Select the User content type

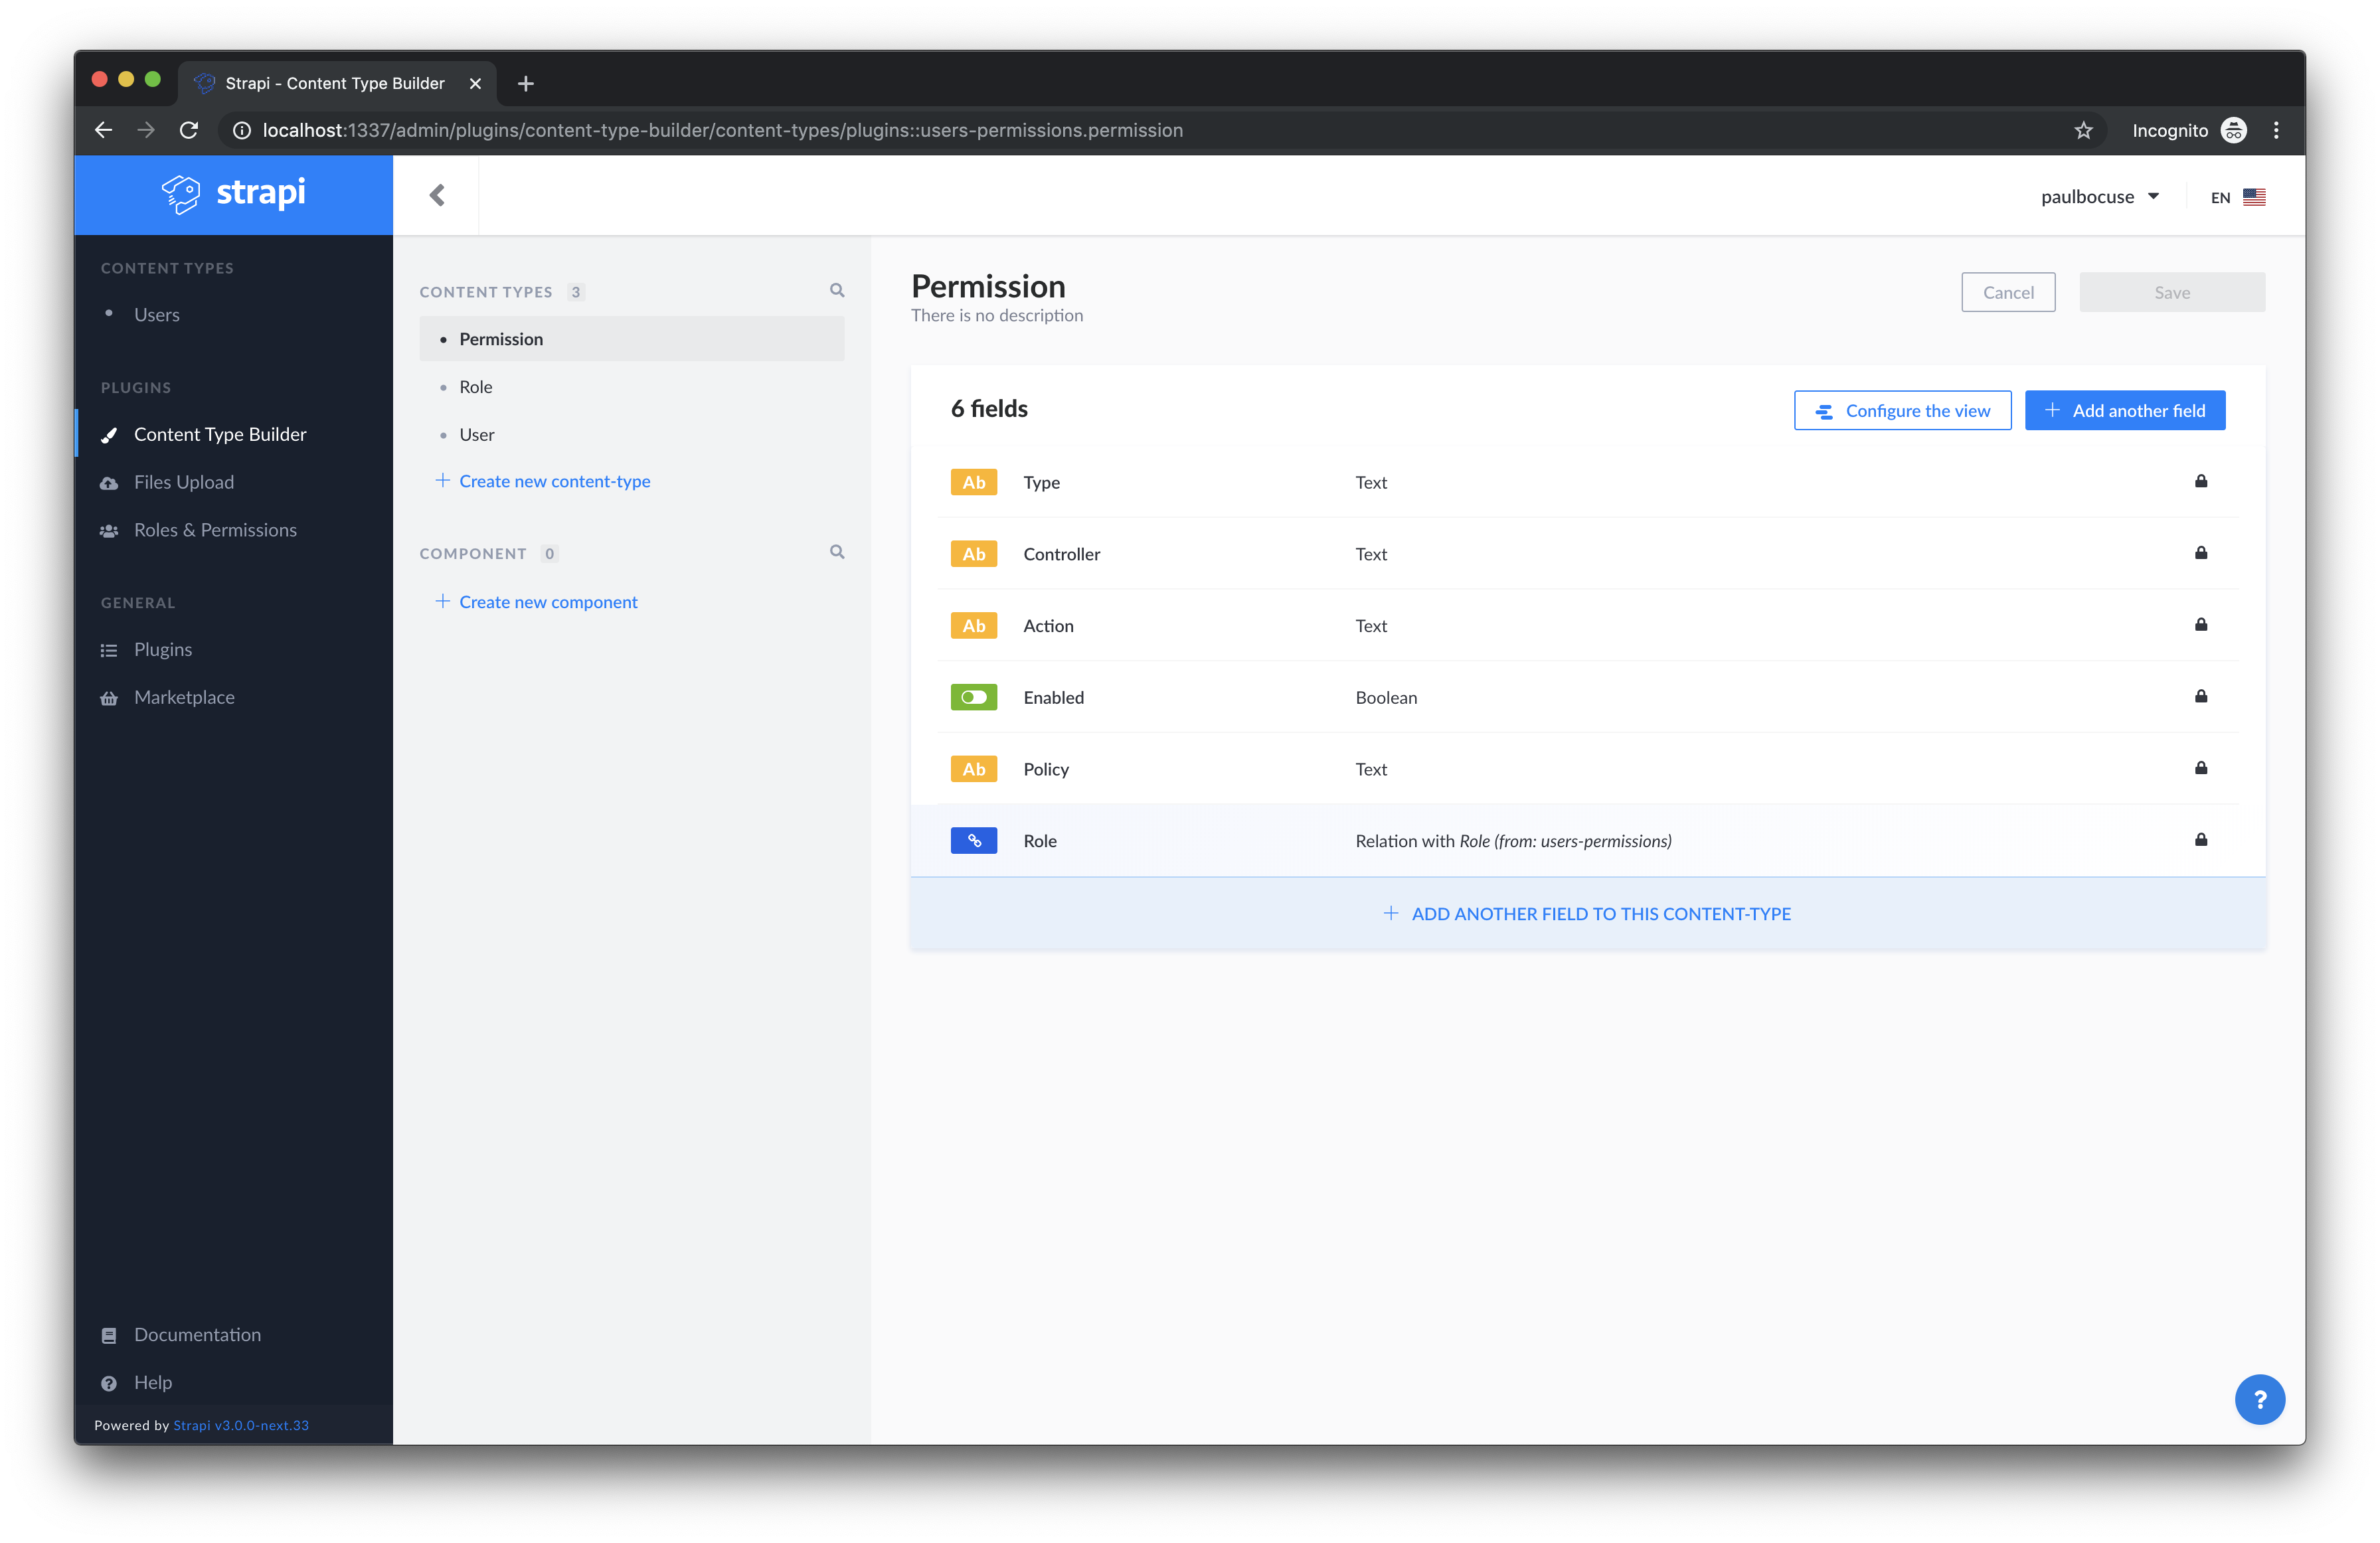tap(477, 434)
